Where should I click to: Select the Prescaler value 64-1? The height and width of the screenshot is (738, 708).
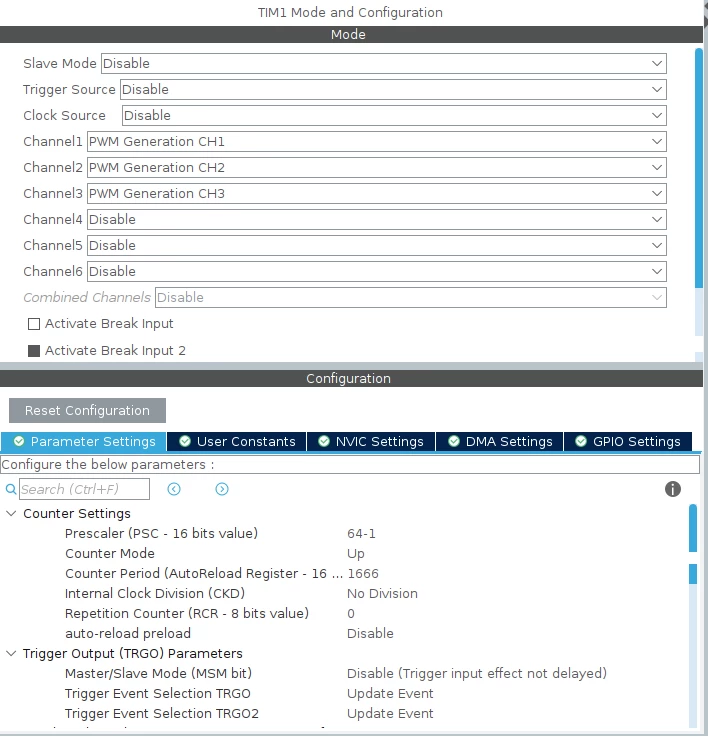tap(361, 534)
